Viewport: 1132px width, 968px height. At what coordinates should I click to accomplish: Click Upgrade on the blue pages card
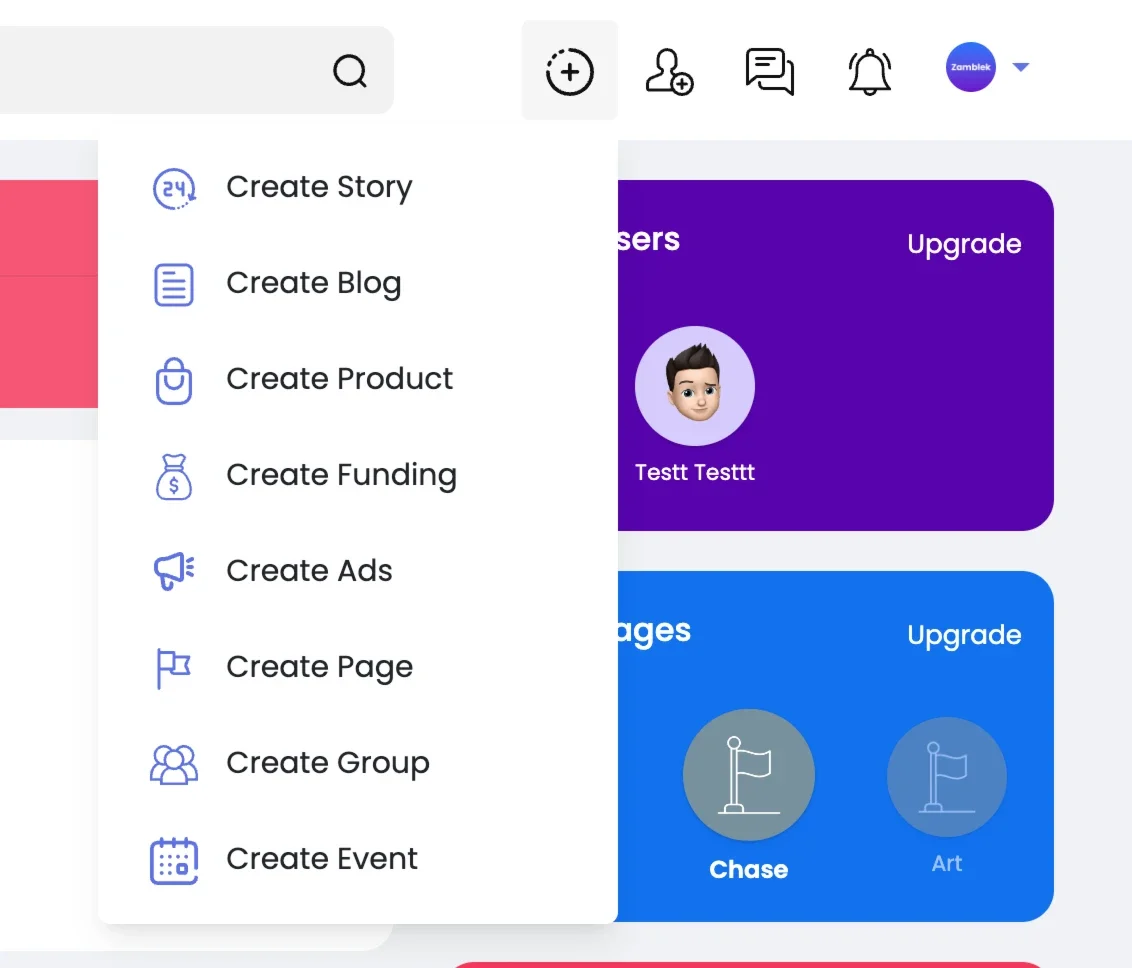click(x=964, y=635)
